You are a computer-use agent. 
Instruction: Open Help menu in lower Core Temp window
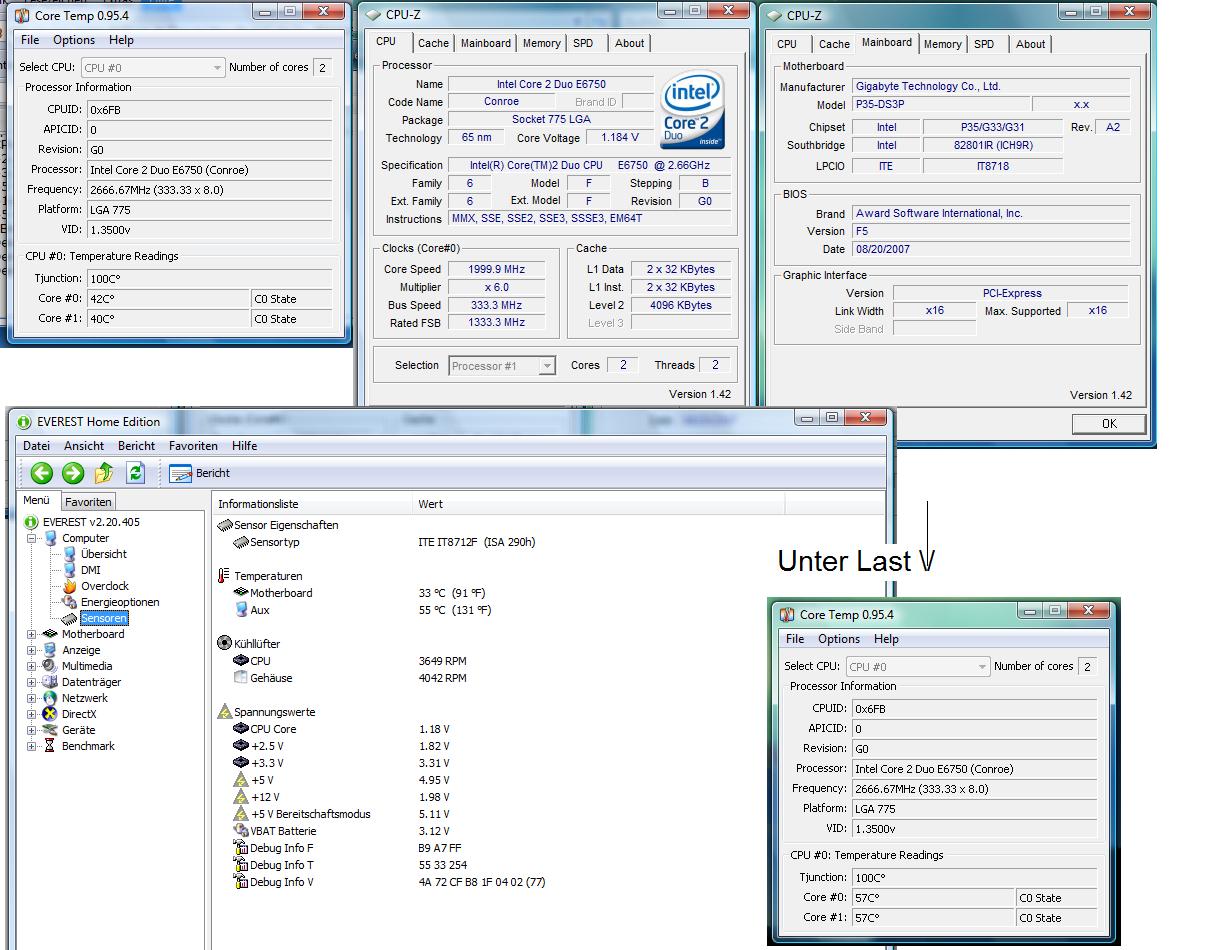click(x=886, y=639)
